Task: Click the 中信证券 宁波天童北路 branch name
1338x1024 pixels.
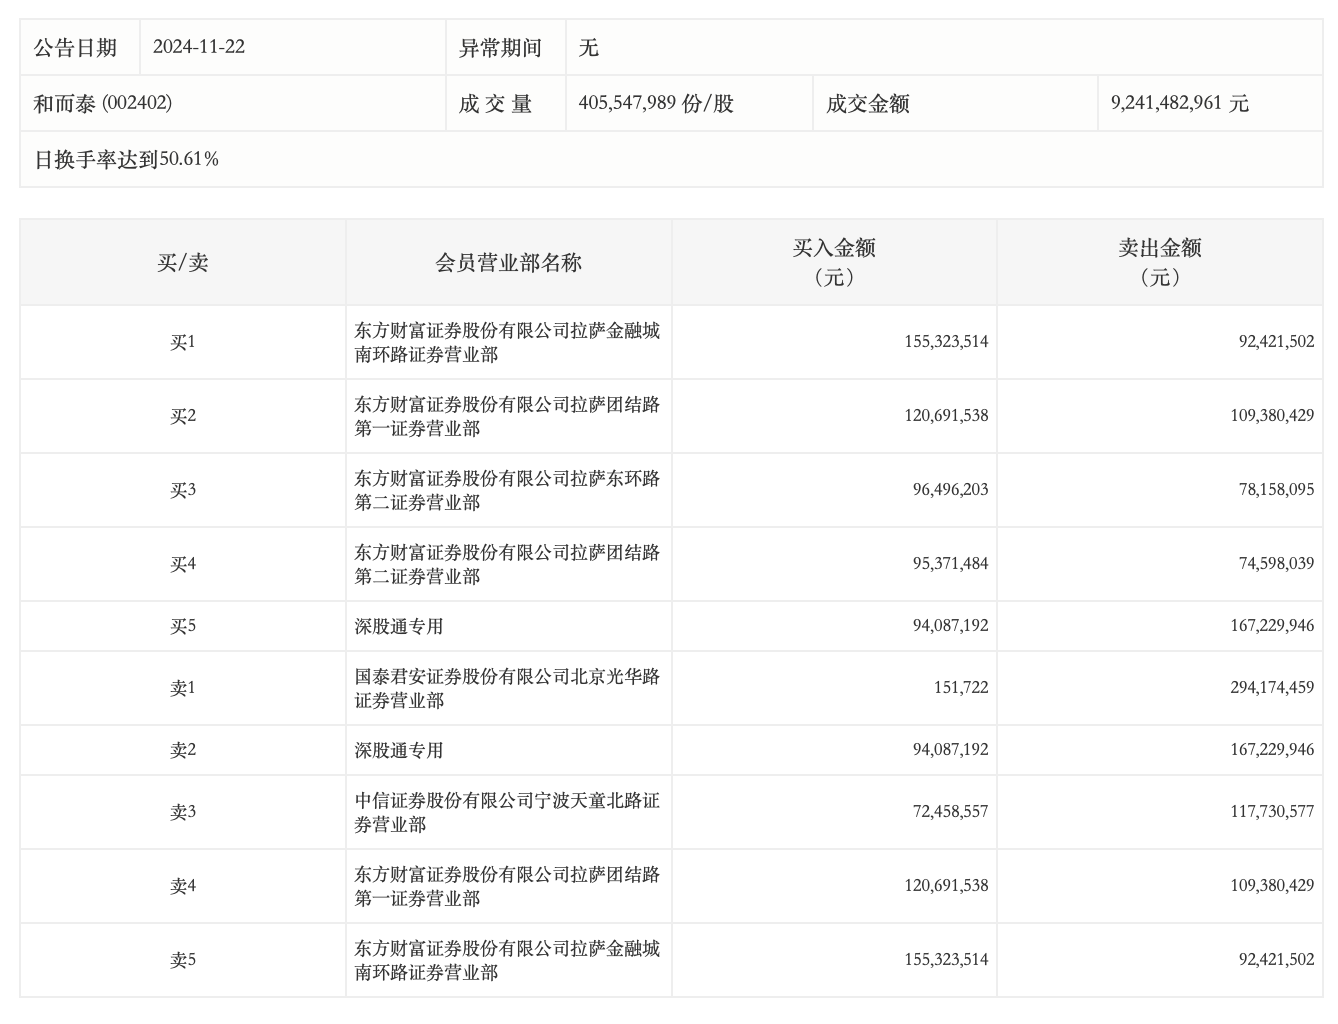Action: point(507,813)
